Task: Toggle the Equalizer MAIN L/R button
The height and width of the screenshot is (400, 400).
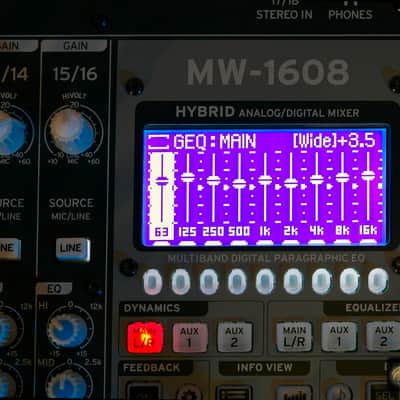Action: point(294,337)
